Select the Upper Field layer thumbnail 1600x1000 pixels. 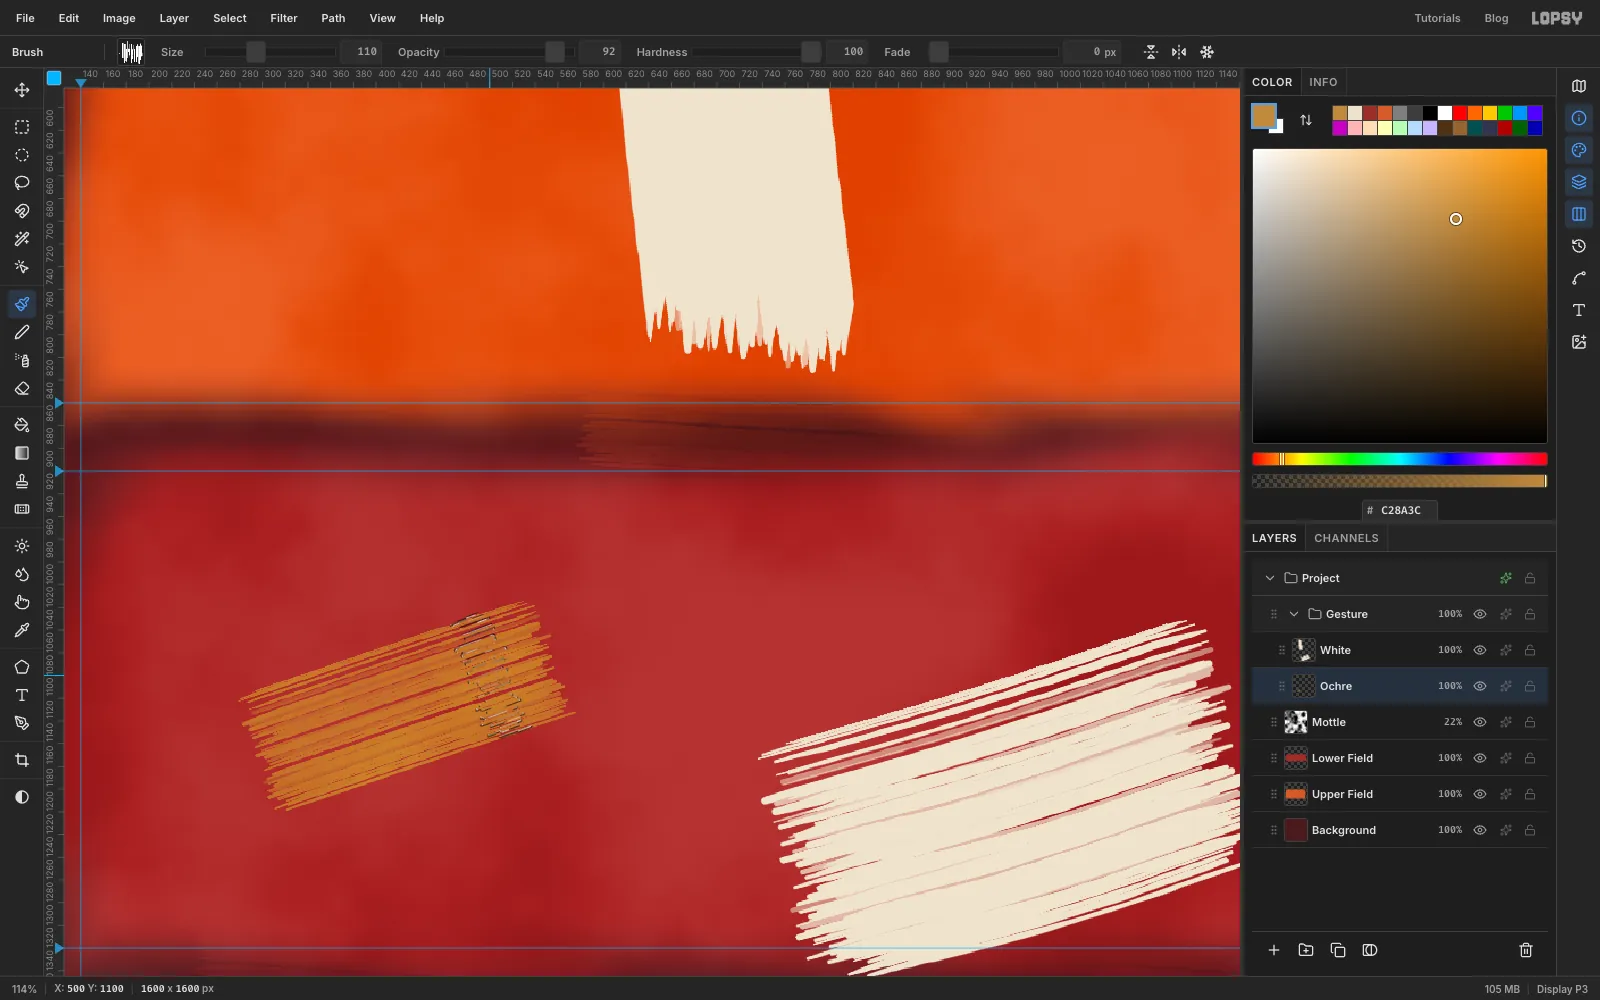[x=1296, y=794]
